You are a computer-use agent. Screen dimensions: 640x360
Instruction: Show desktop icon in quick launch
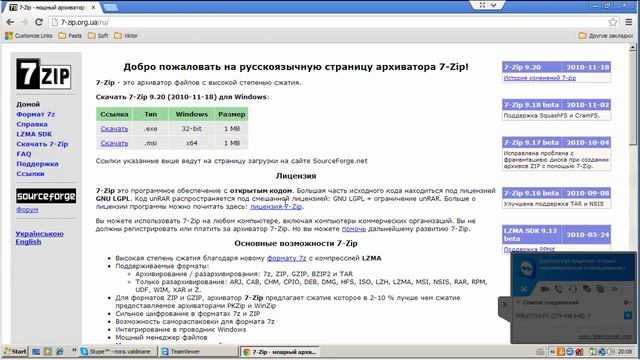point(36,351)
